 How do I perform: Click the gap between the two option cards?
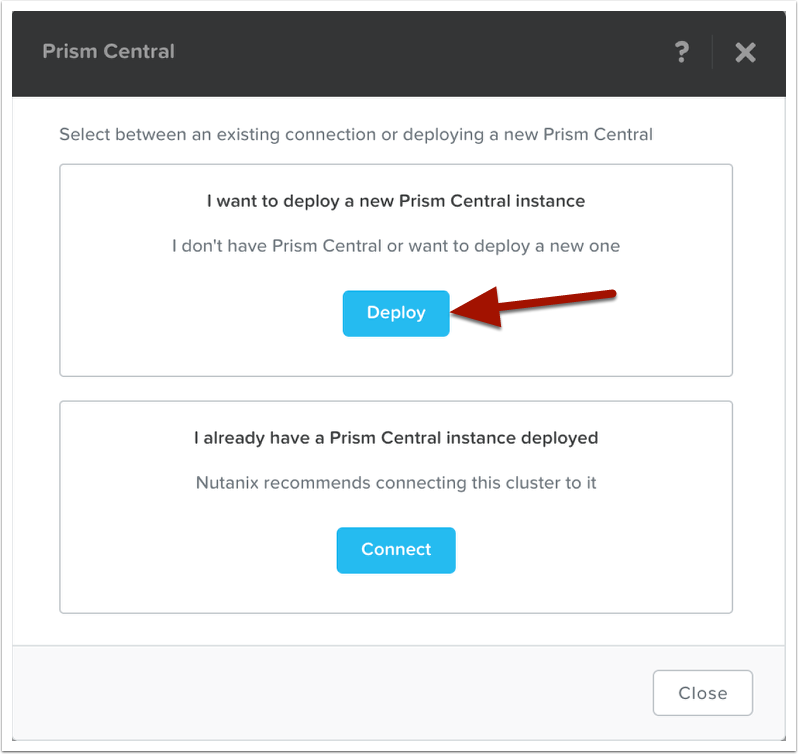point(396,389)
